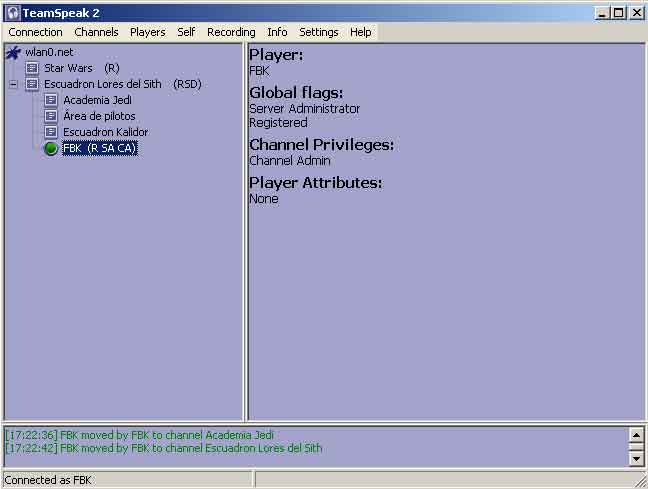The width and height of the screenshot is (648, 489).
Task: Click the 'Global flags:' heading
Action: tap(296, 93)
